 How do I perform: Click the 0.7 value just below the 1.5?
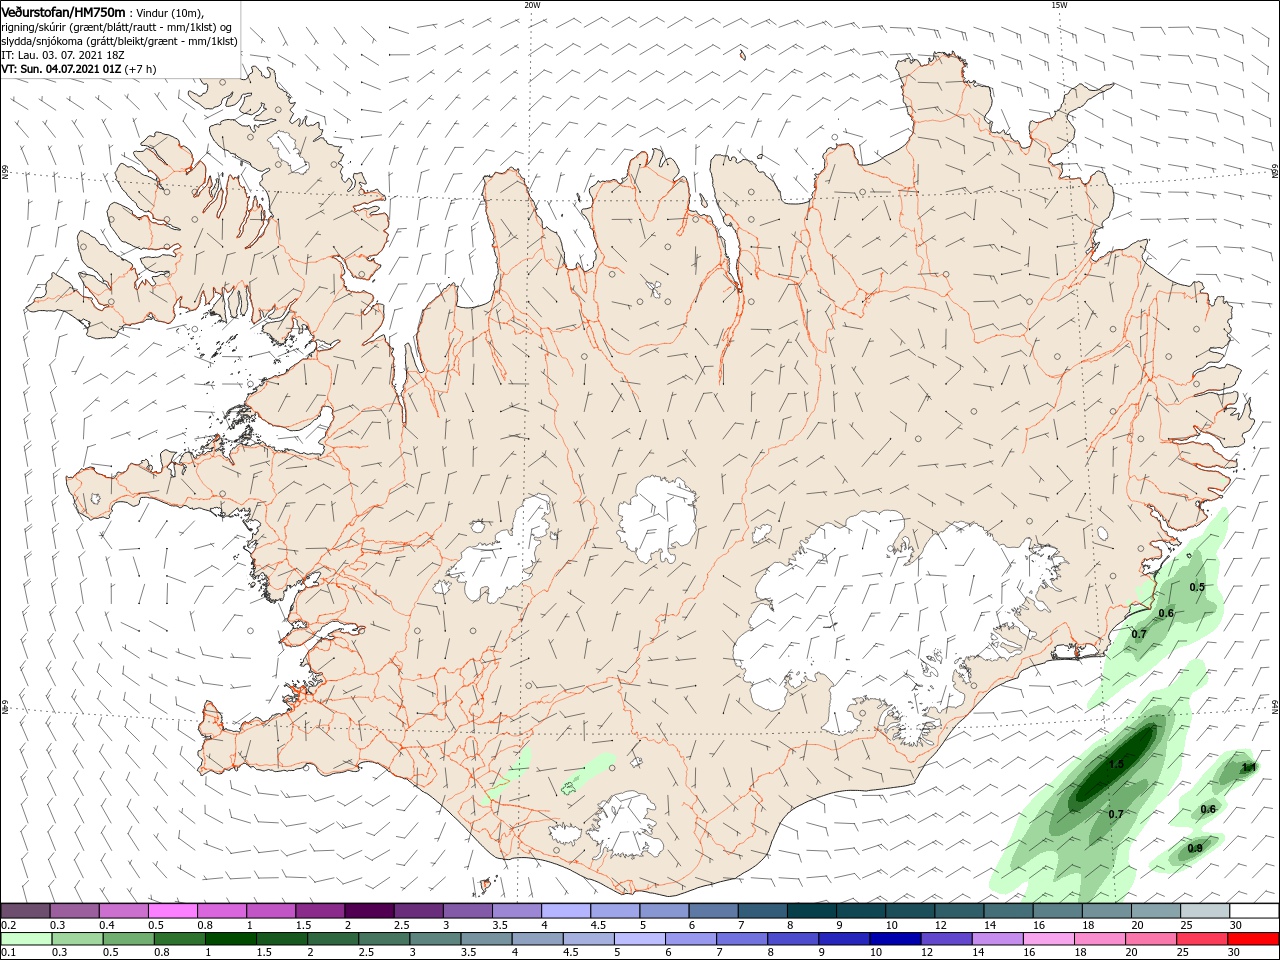click(x=1116, y=814)
